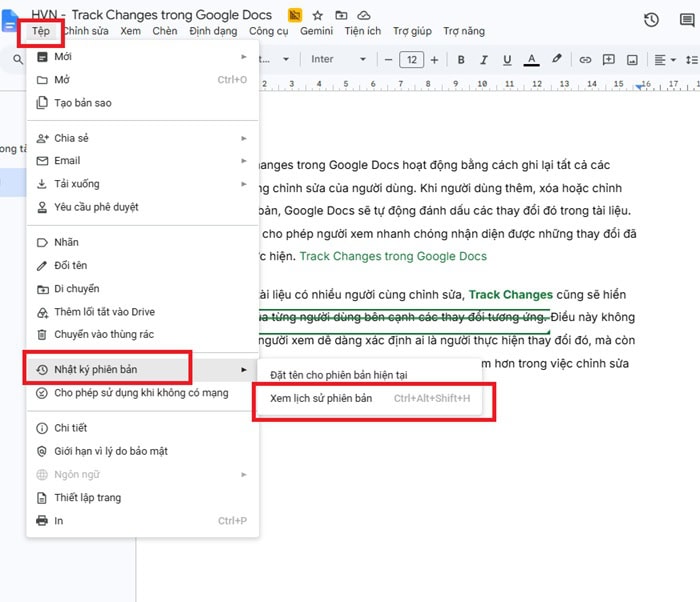This screenshot has height=602, width=700.
Task: Select Yêu cầu phê duyệt
Action: 142,207
